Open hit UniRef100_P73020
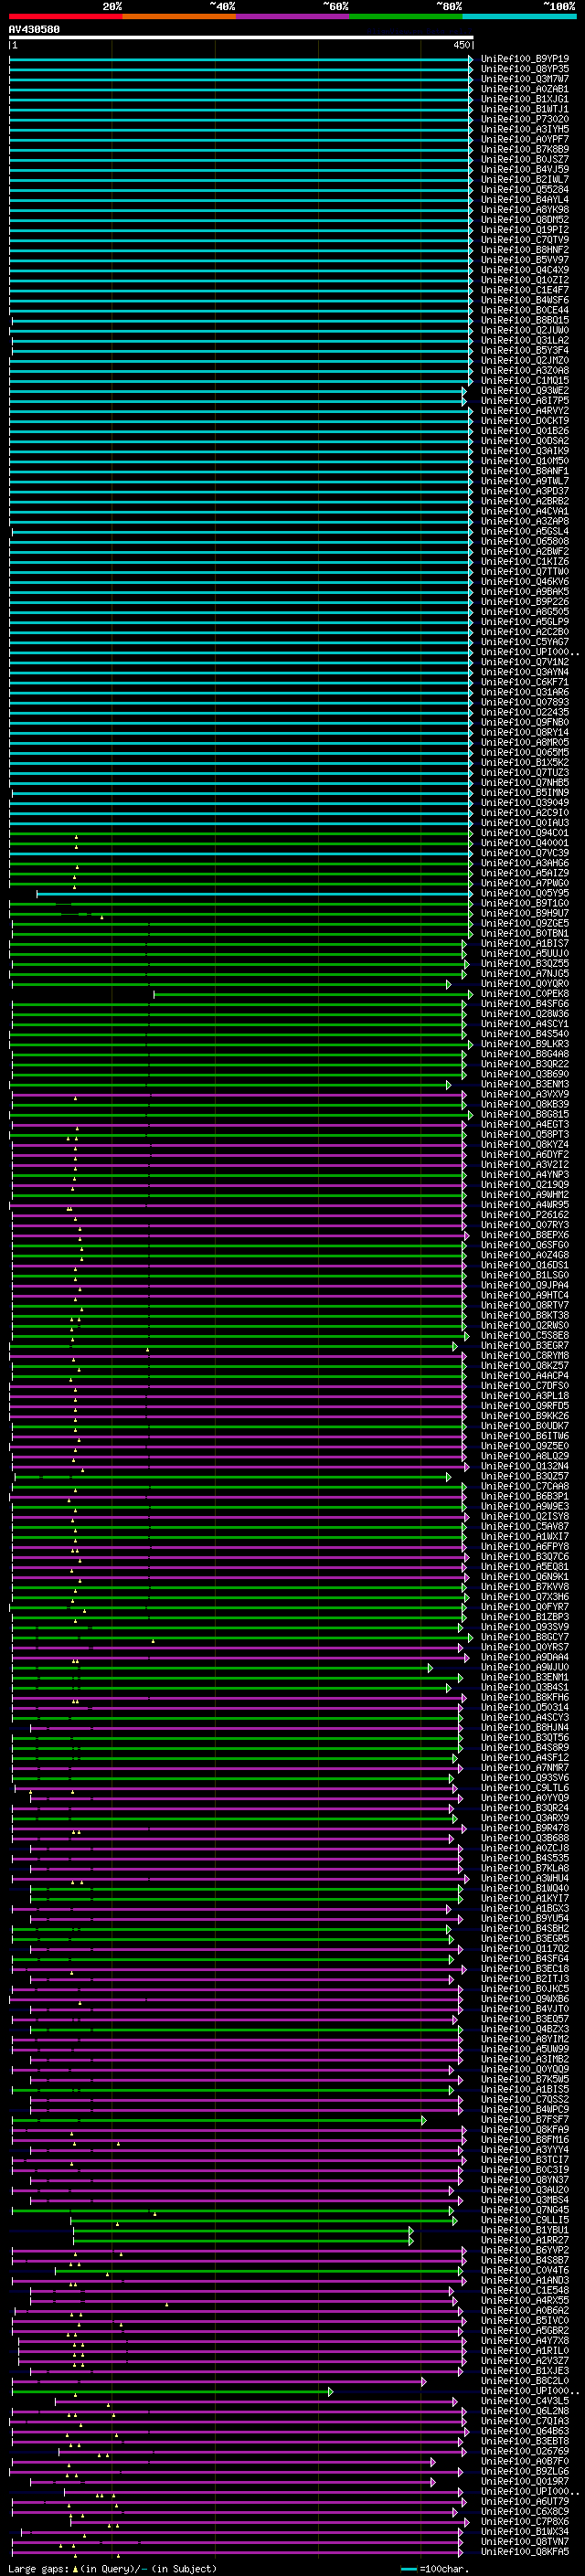 pos(525,119)
